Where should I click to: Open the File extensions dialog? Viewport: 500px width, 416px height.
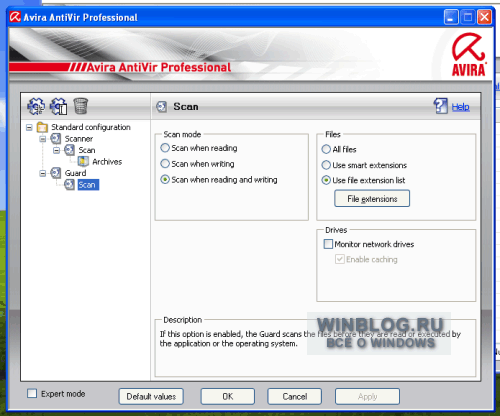click(x=372, y=199)
